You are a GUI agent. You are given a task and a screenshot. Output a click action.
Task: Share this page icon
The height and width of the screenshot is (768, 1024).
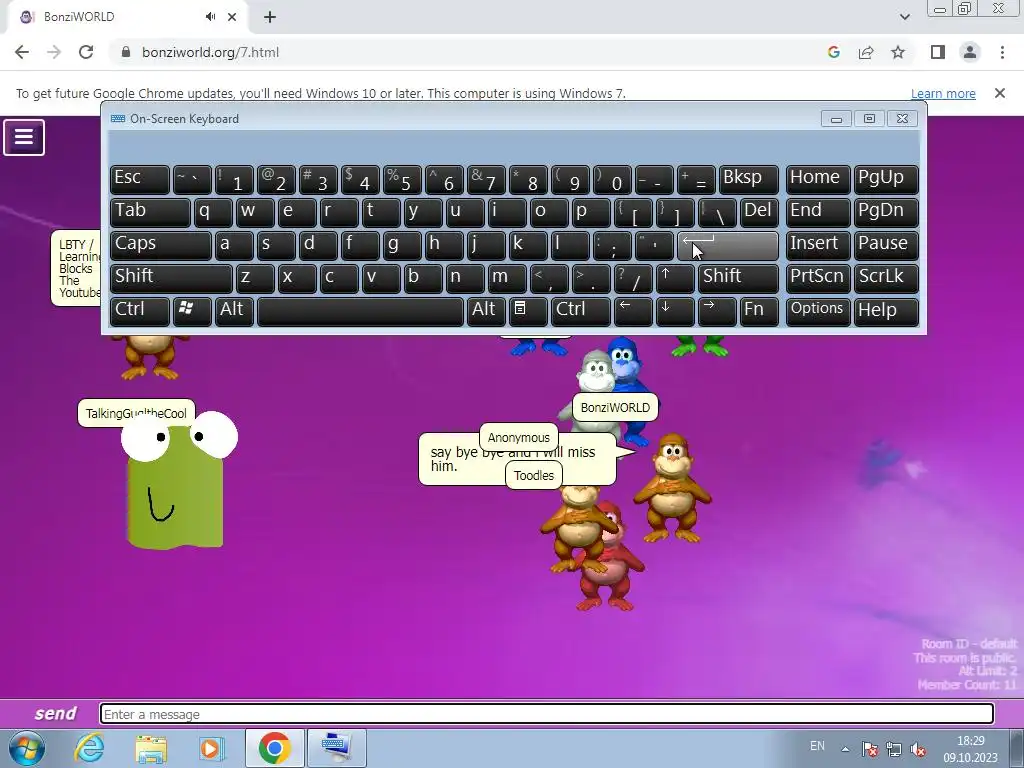pyautogui.click(x=866, y=52)
